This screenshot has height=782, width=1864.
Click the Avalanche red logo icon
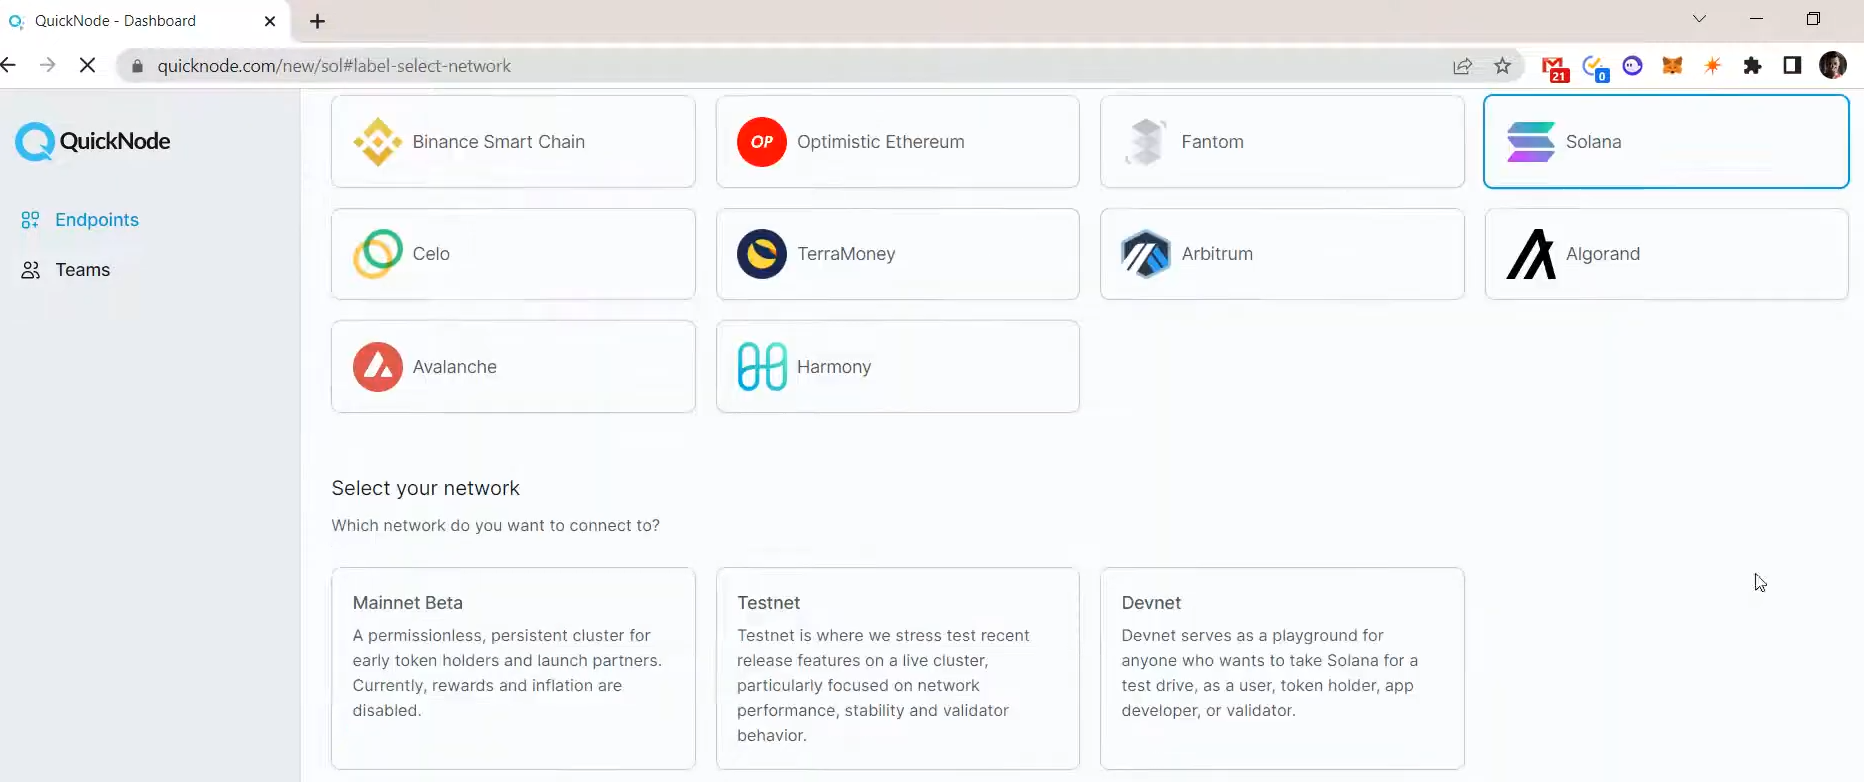click(x=377, y=367)
